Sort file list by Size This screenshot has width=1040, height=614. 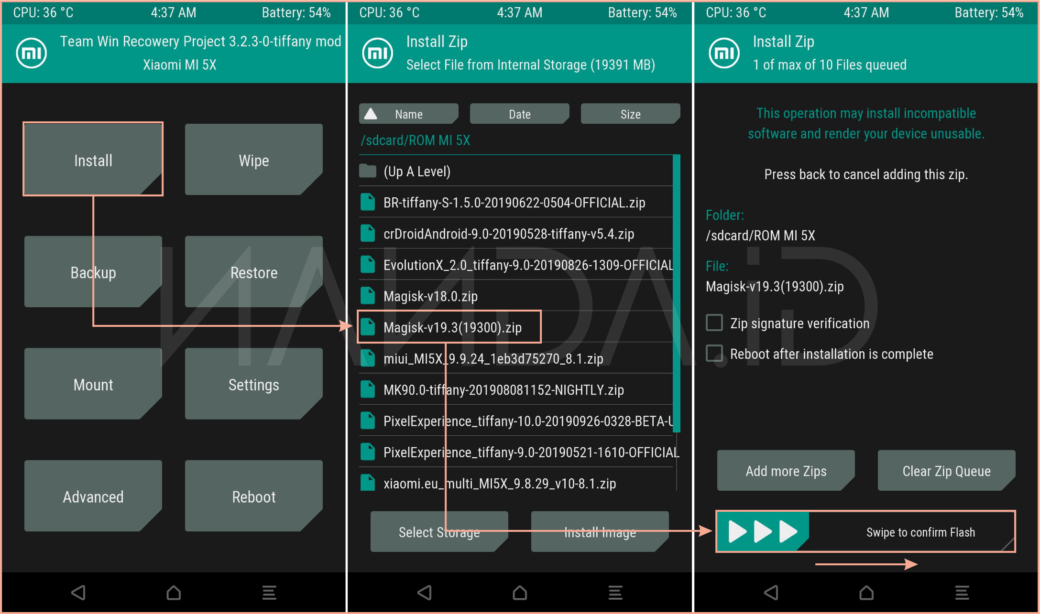point(630,114)
